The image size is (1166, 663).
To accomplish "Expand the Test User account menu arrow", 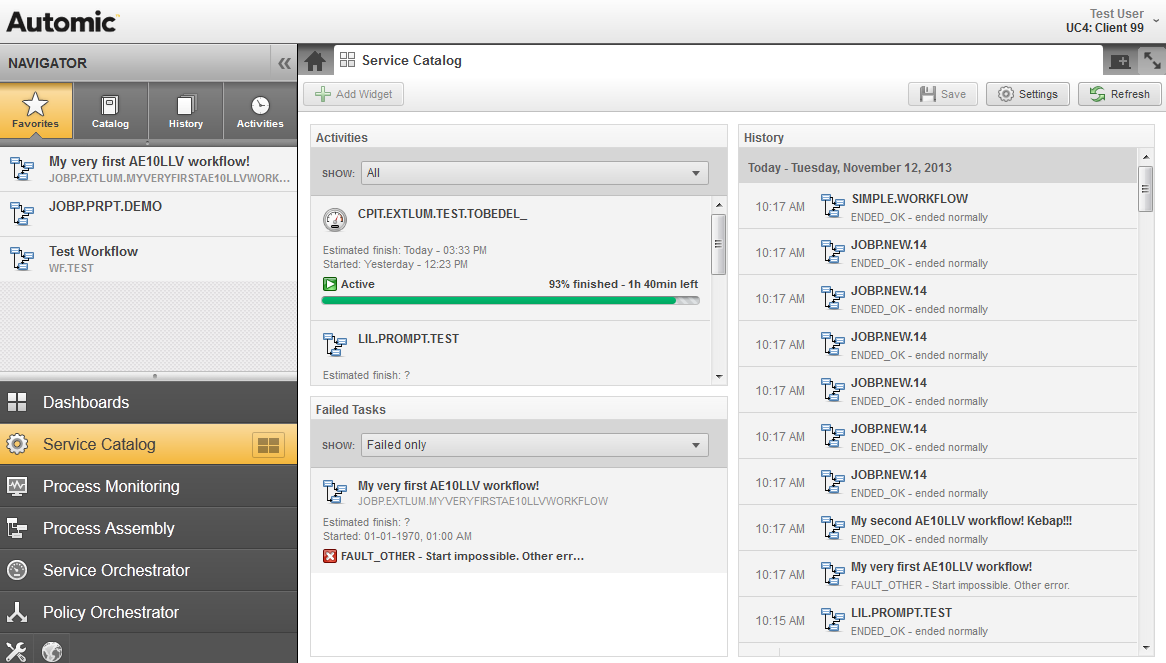I will pos(1156,22).
